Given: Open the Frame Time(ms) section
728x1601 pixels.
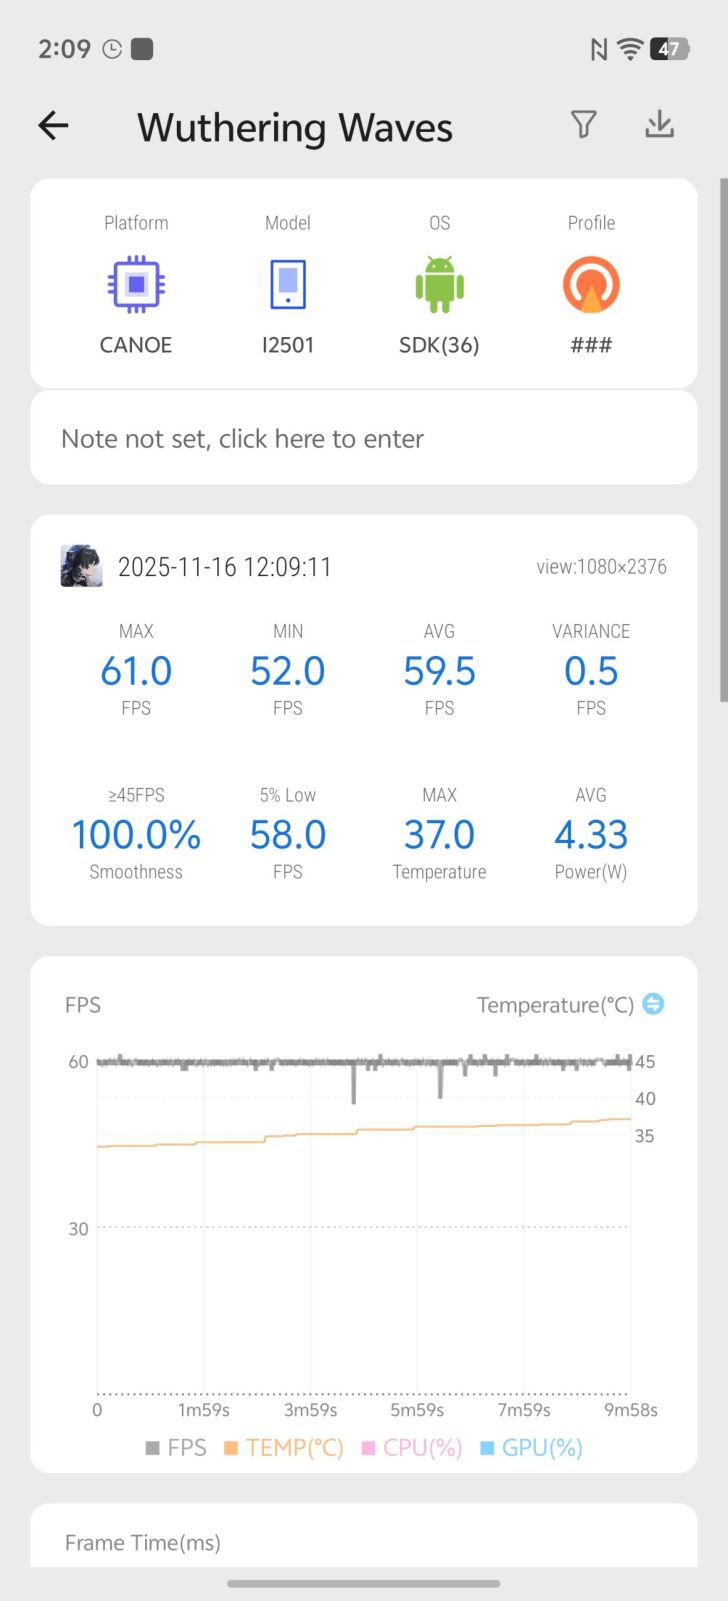Looking at the screenshot, I should 143,1542.
